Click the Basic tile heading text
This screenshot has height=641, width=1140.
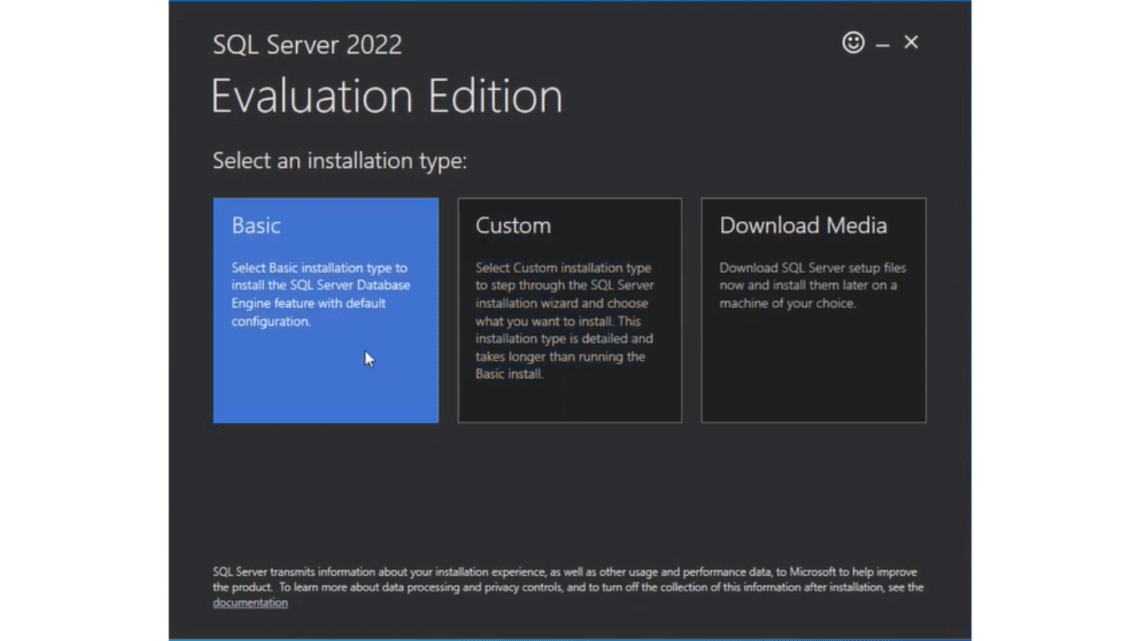pos(255,225)
